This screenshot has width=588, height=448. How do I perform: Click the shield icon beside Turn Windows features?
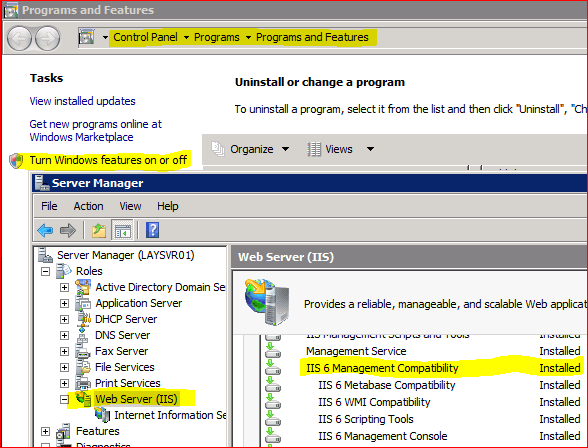point(16,161)
